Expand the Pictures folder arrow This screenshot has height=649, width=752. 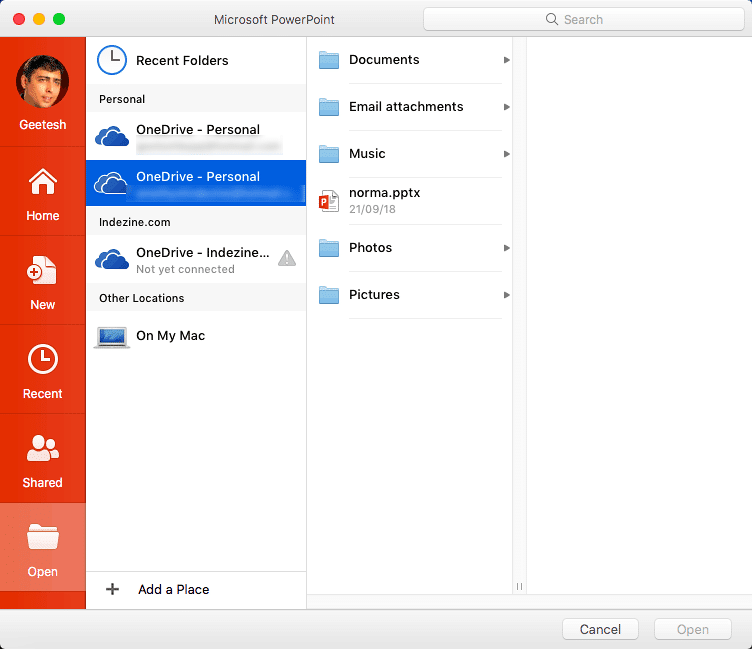pos(507,295)
